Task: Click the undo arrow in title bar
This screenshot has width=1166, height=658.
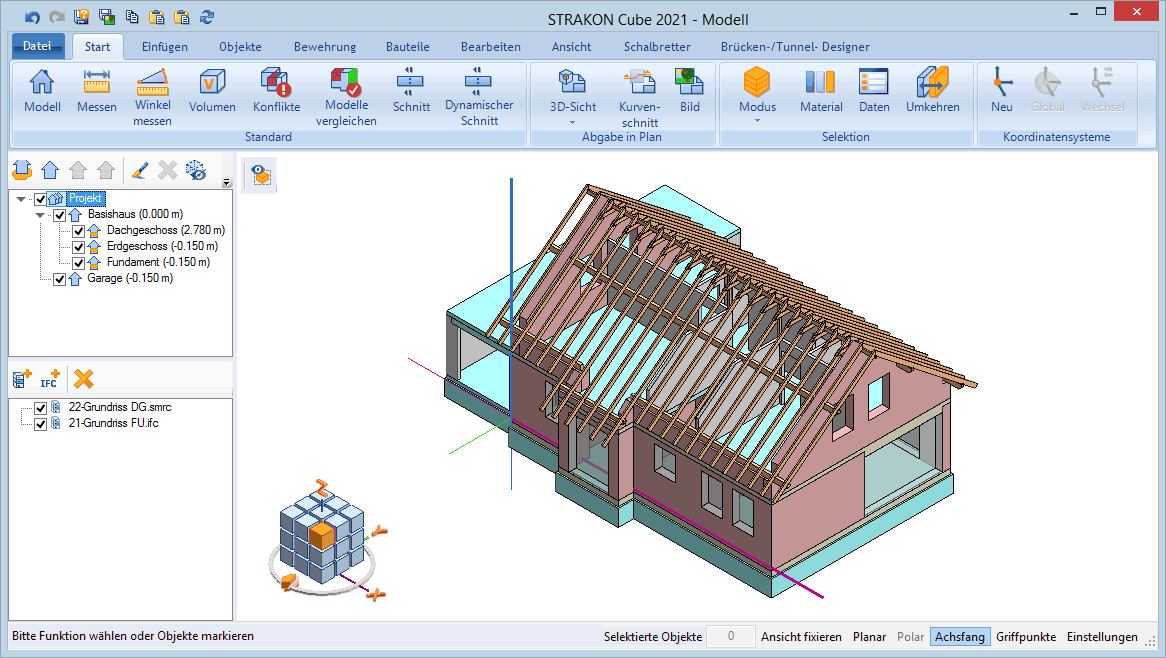Action: [x=32, y=16]
